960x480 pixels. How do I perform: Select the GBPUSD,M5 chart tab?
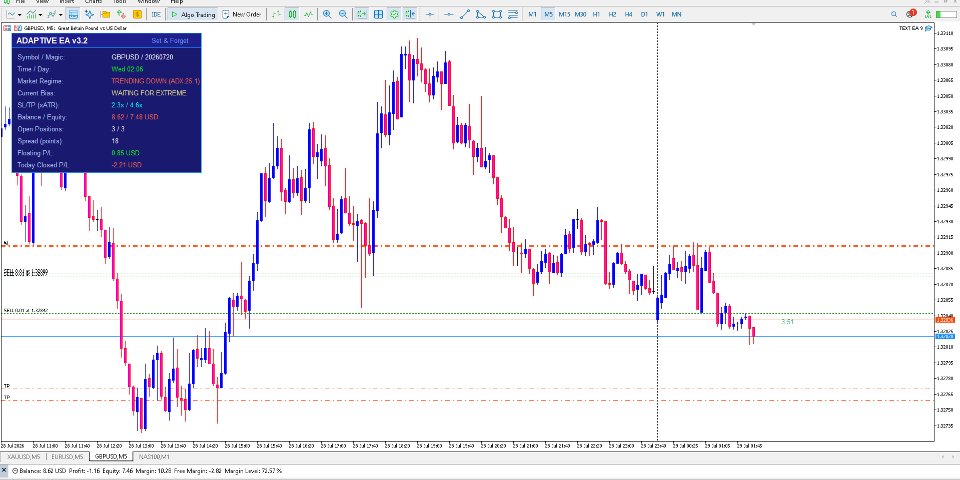(x=110, y=457)
